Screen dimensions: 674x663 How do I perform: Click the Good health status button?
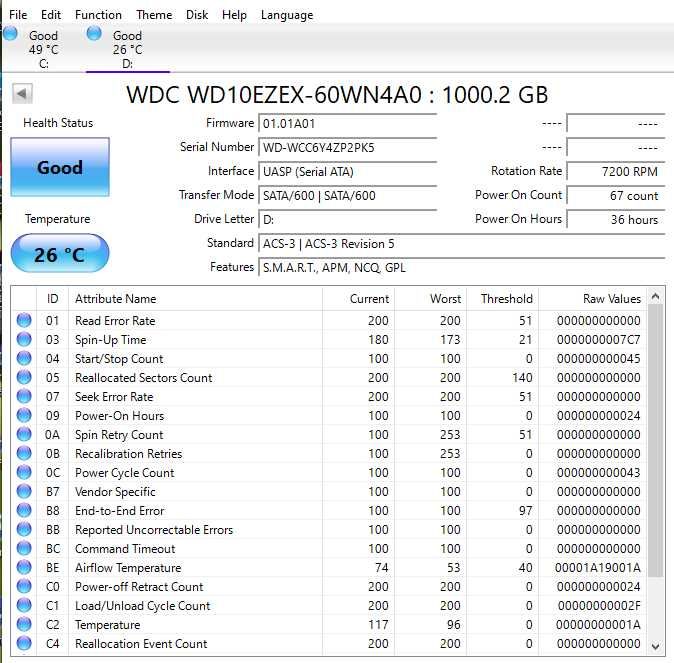60,167
